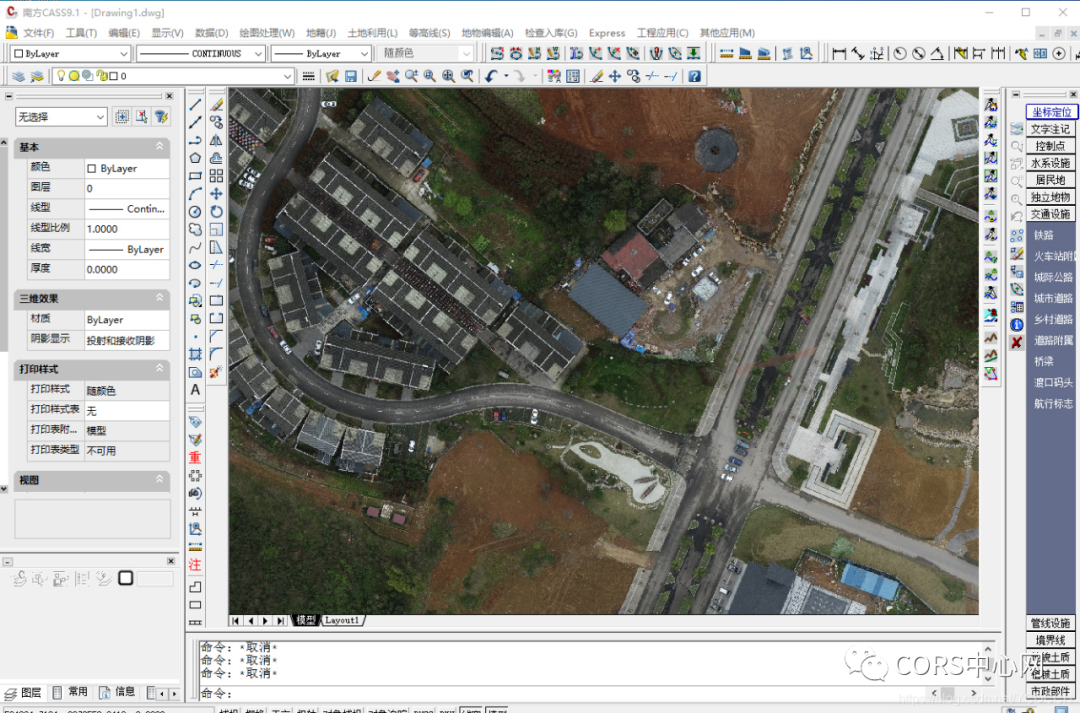Image resolution: width=1080 pixels, height=713 pixels.
Task: Select the Line draw tool
Action: point(196,104)
